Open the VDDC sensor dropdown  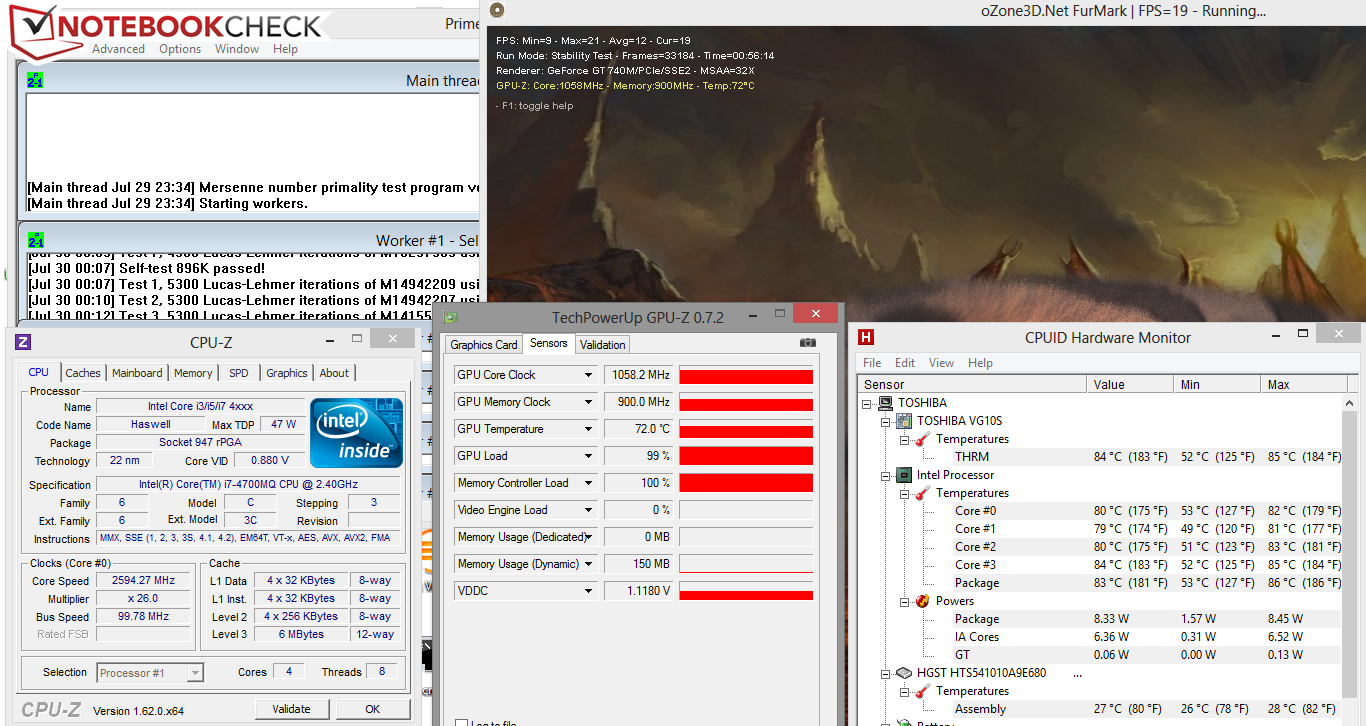[x=589, y=591]
